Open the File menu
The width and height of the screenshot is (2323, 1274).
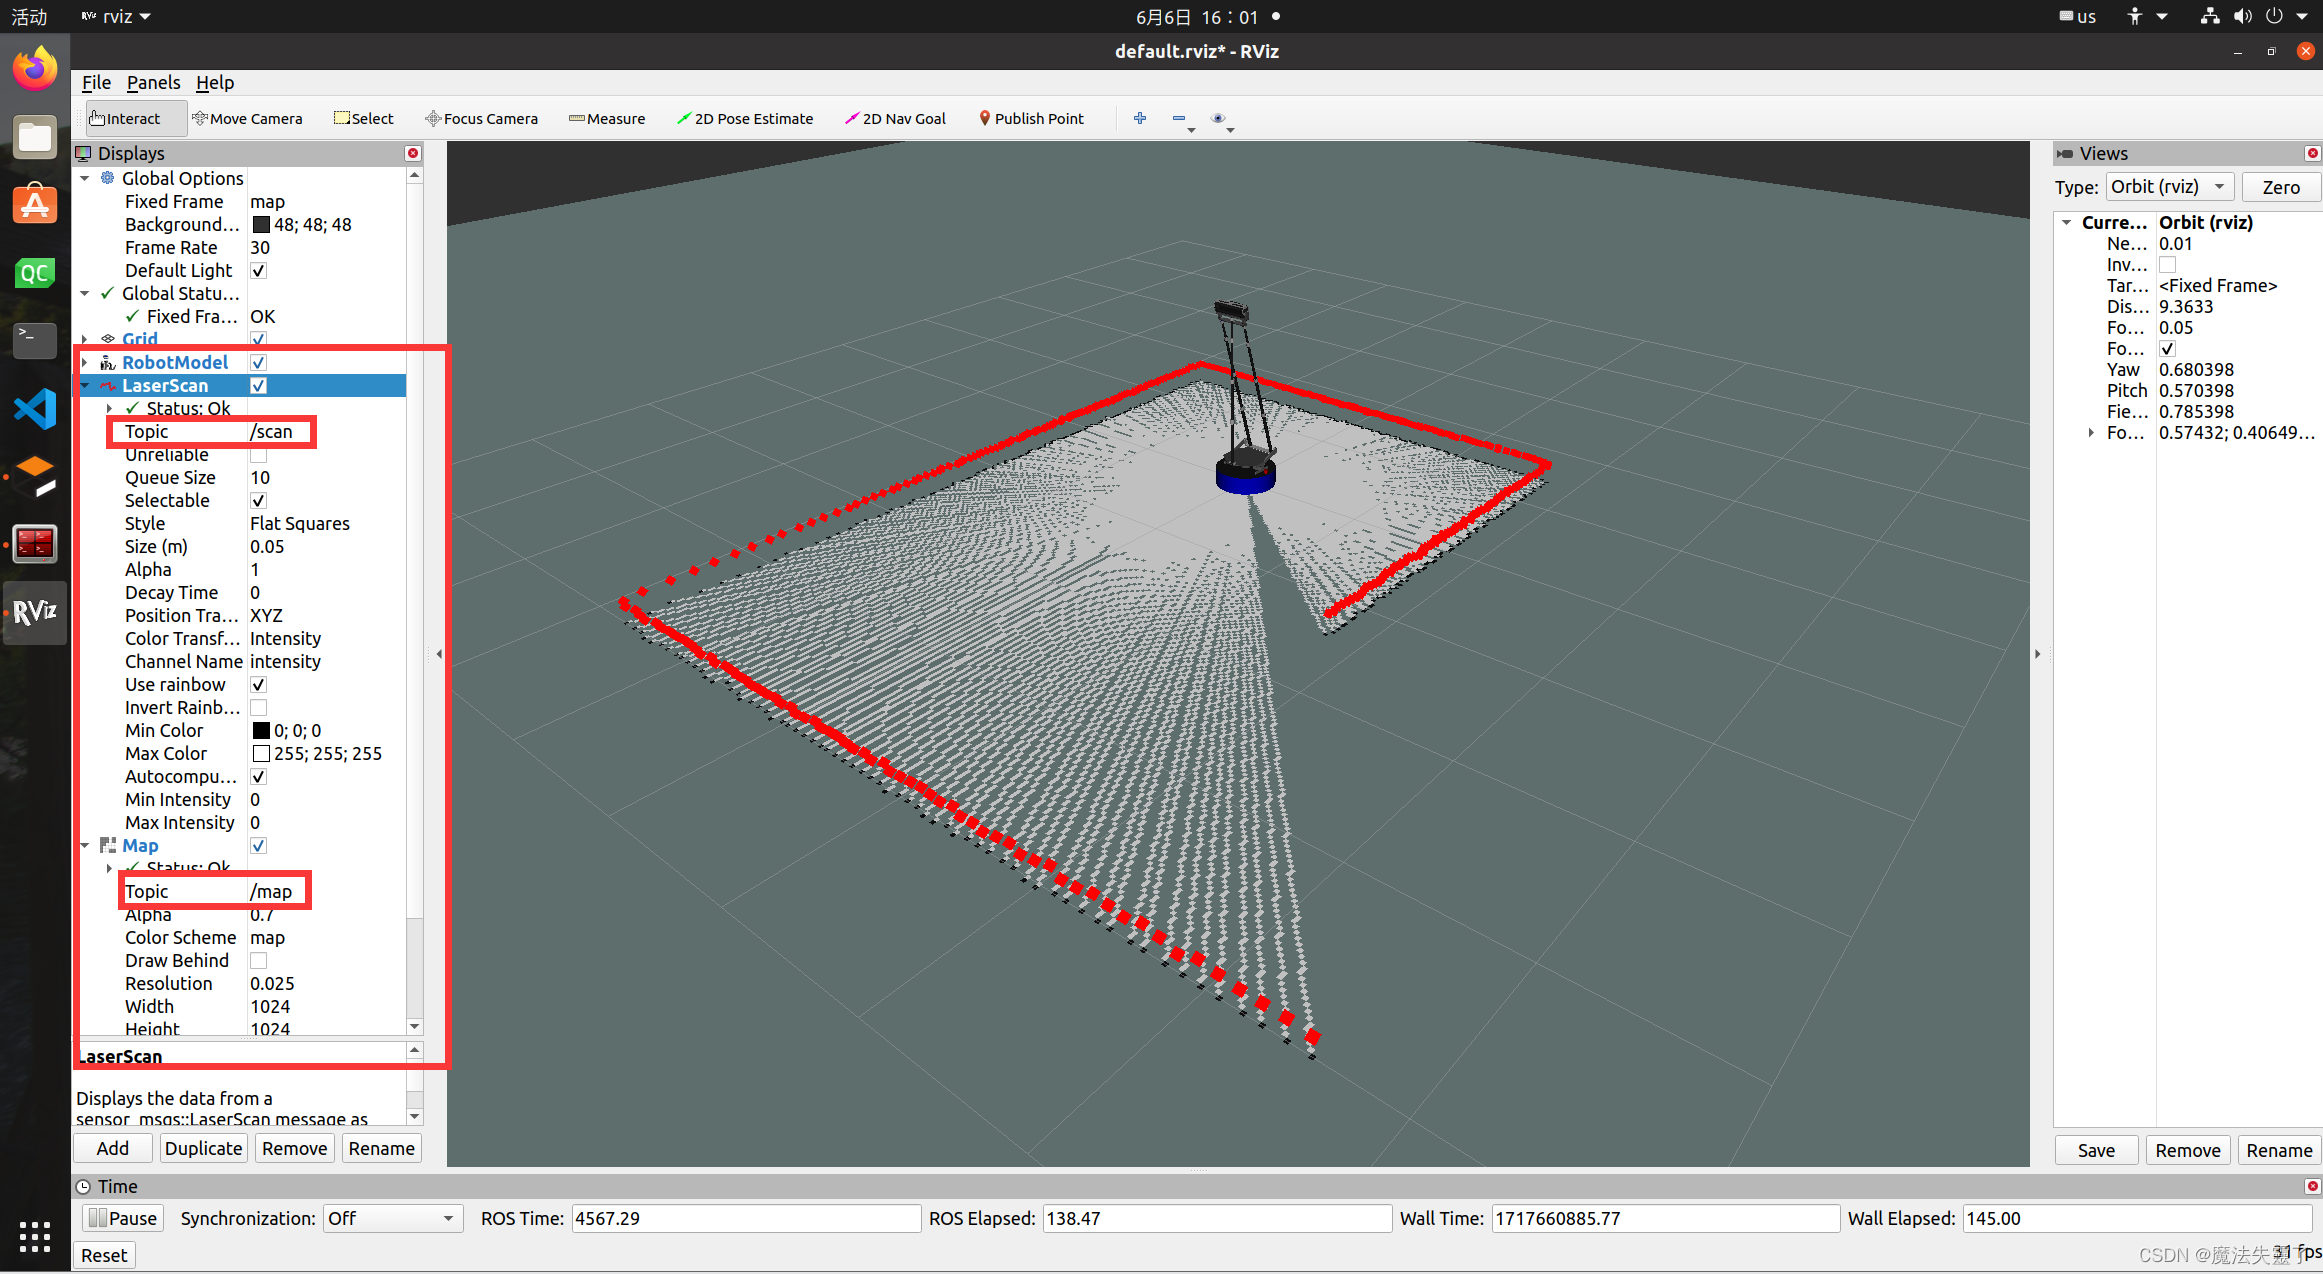[x=96, y=82]
